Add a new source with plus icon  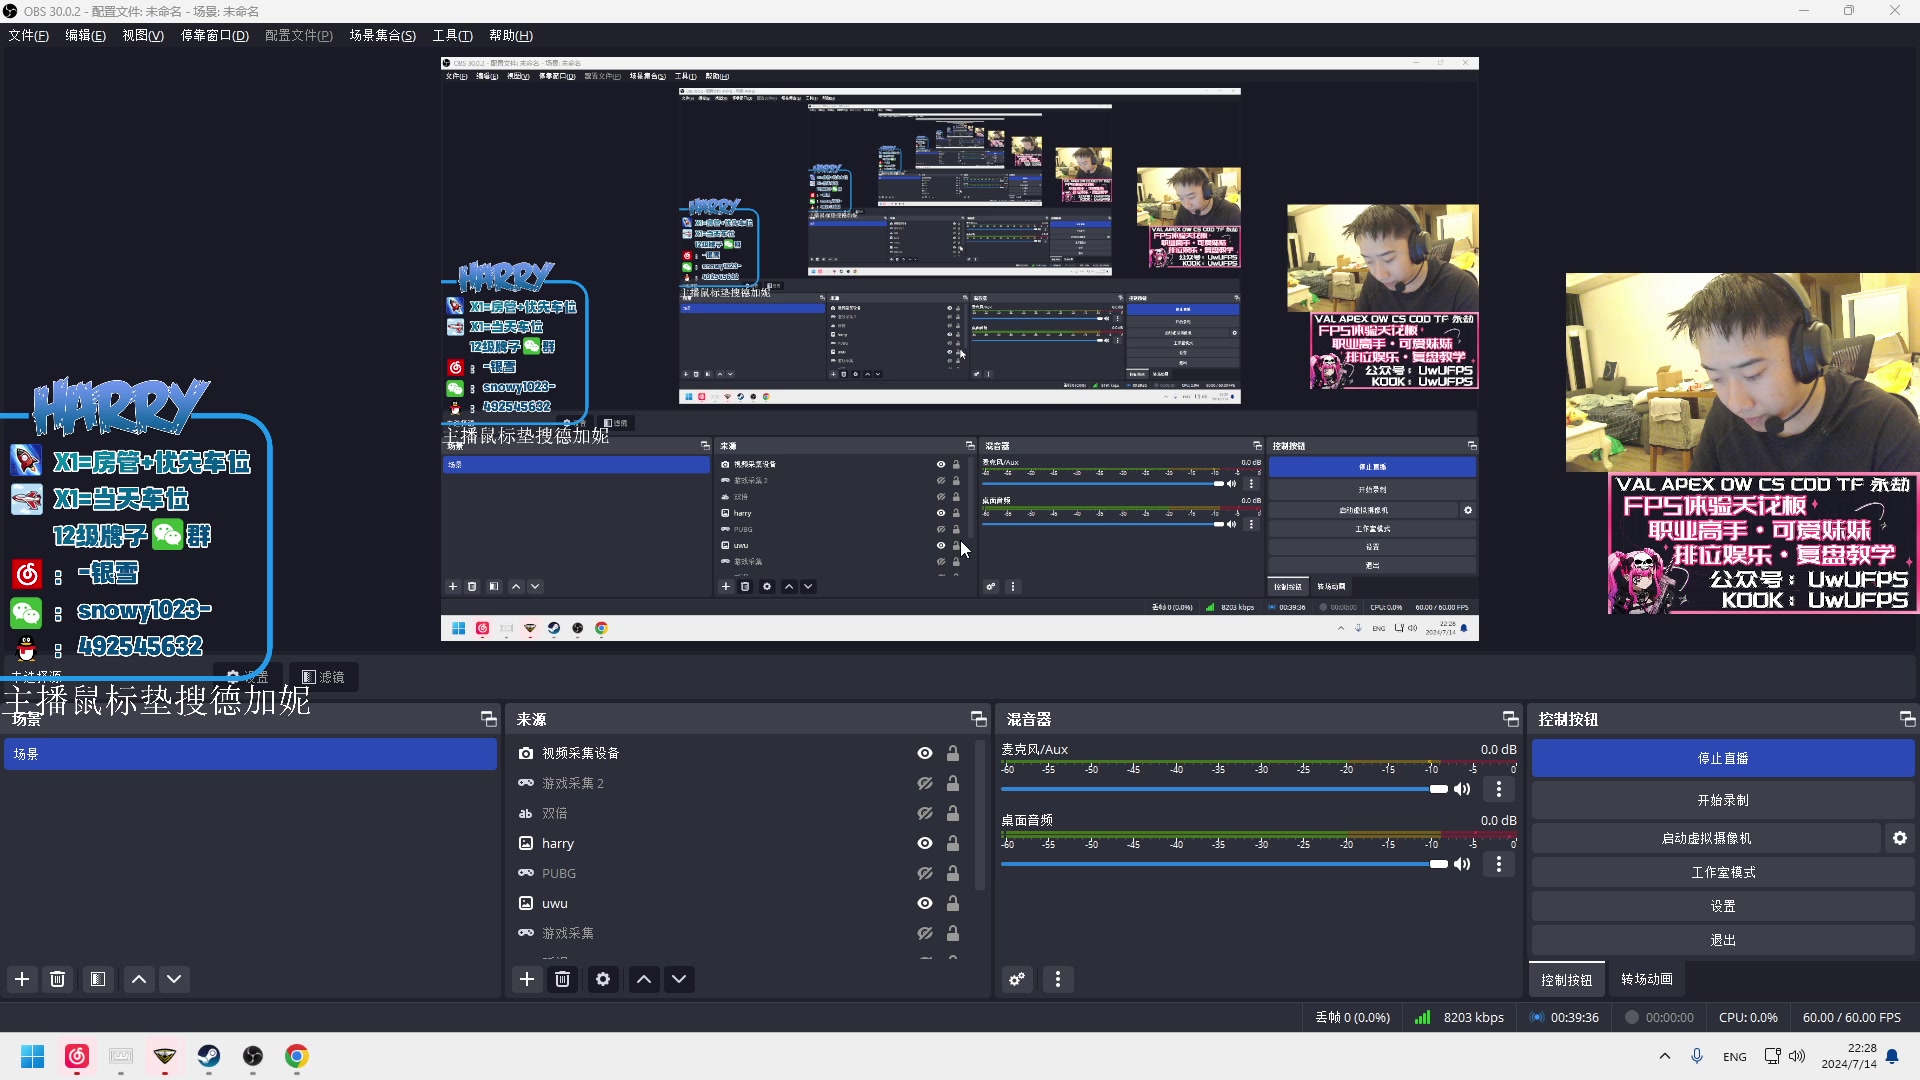(527, 979)
